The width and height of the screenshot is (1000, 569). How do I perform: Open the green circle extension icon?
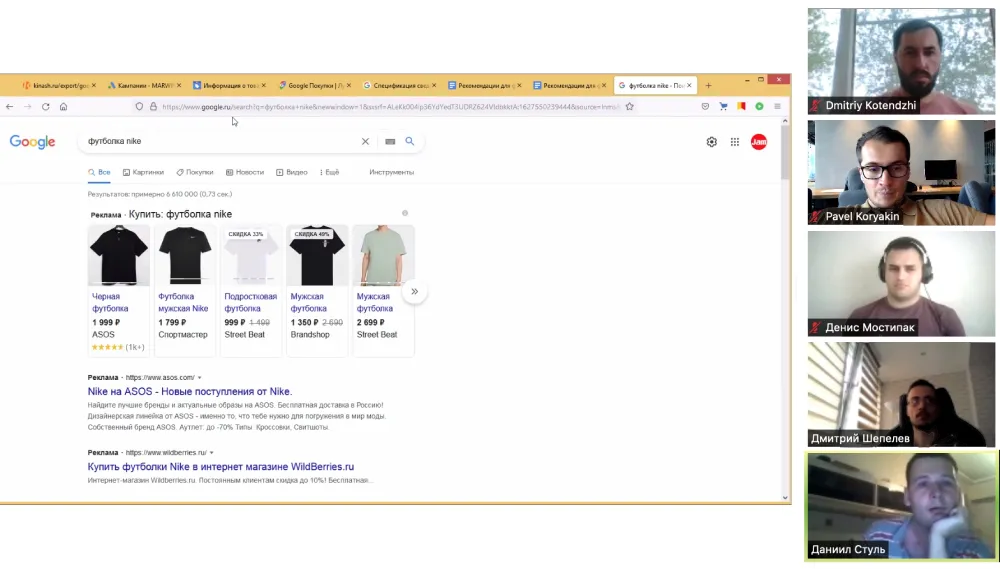[x=759, y=107]
